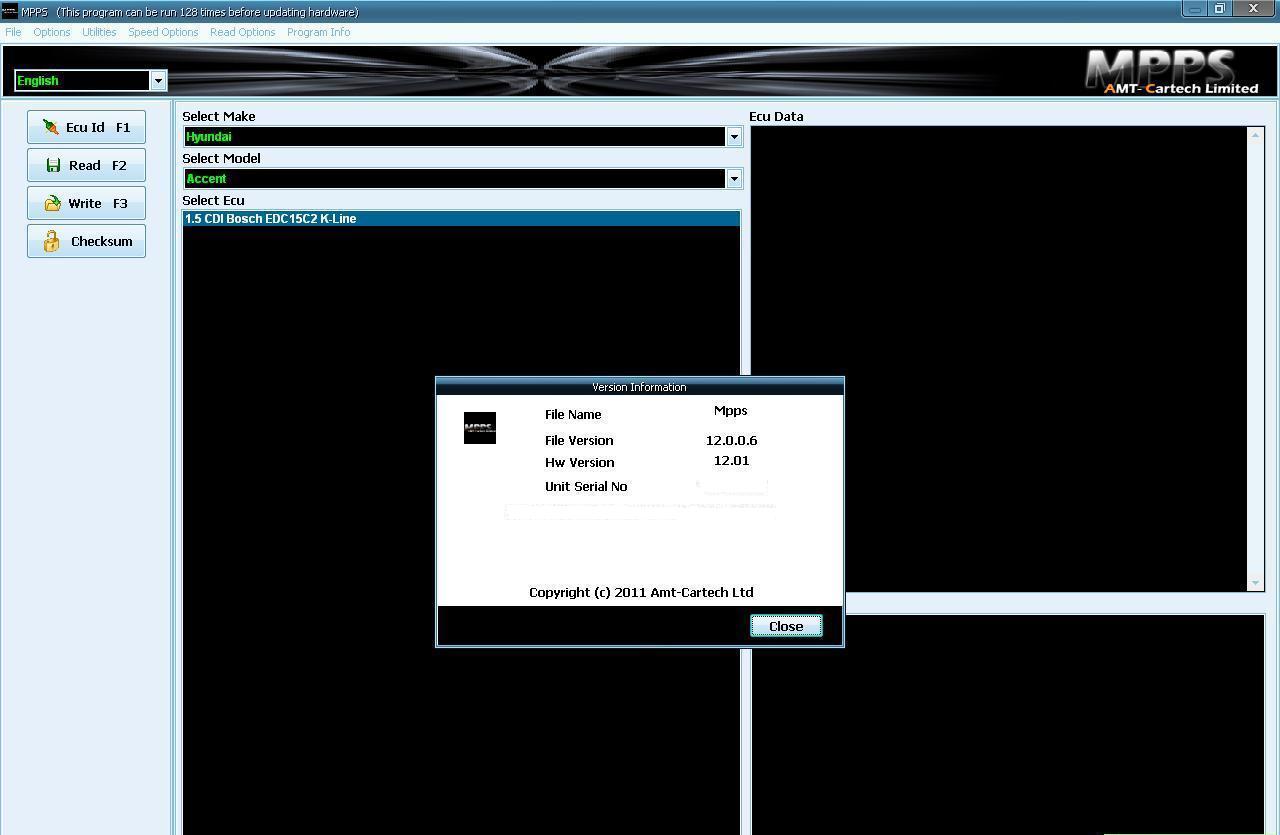Viewport: 1280px width, 835px height.
Task: Click the File Version value 12.0.0.6
Action: point(731,440)
